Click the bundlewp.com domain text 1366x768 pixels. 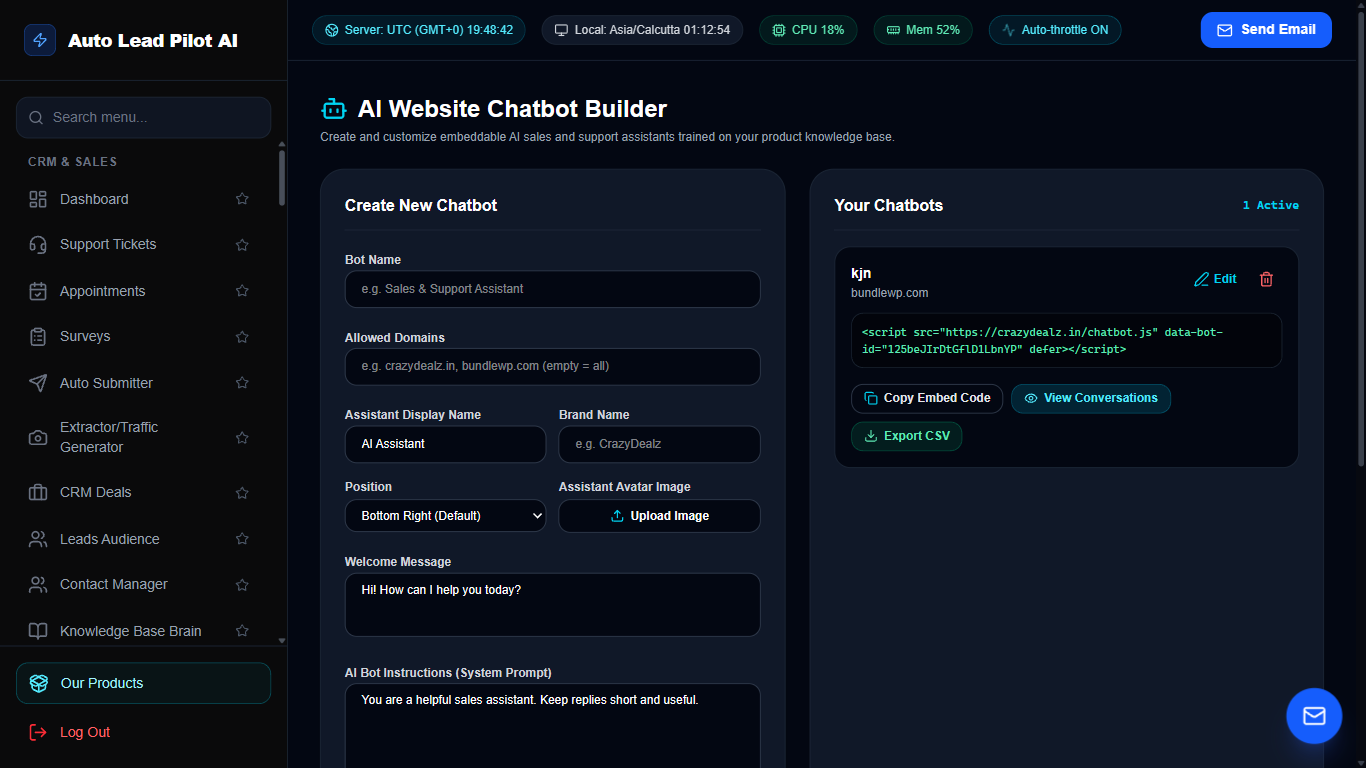click(890, 293)
